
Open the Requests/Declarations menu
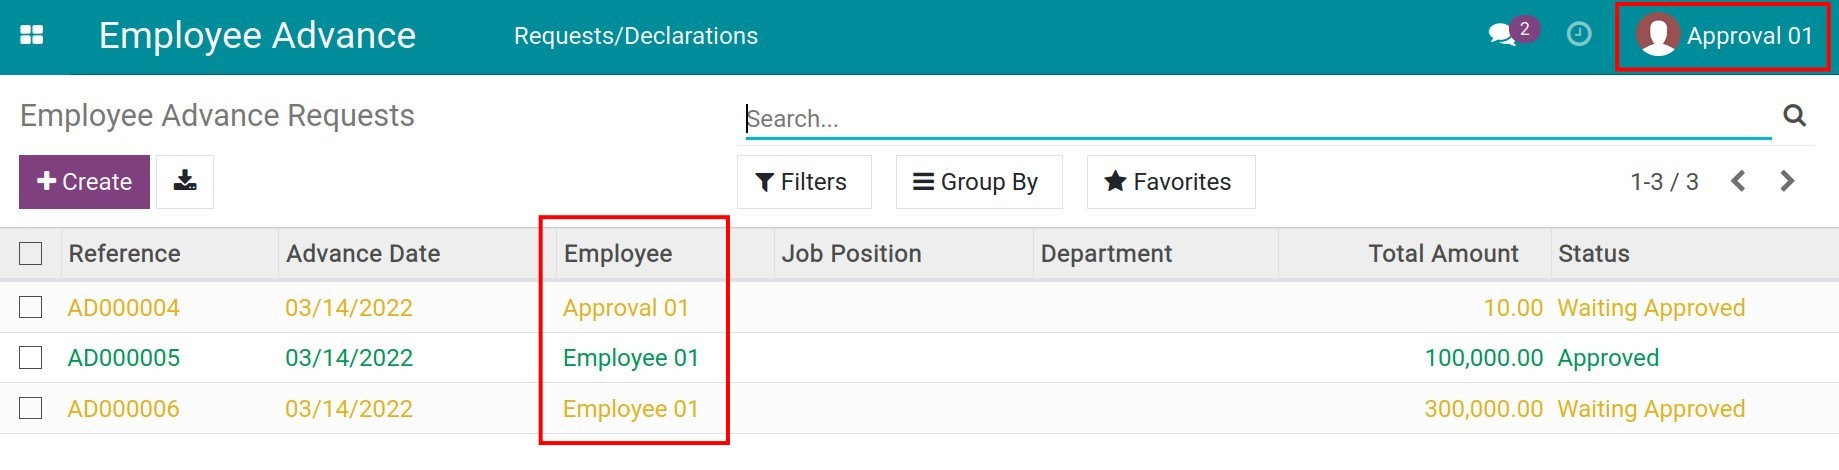point(636,36)
